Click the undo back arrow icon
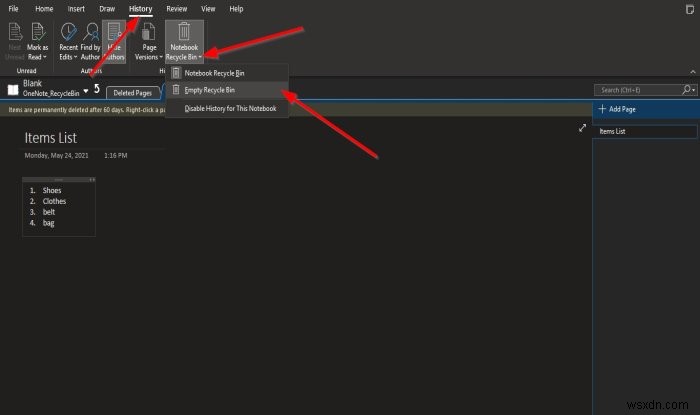Viewport: 700px width, 415px height. [97, 89]
